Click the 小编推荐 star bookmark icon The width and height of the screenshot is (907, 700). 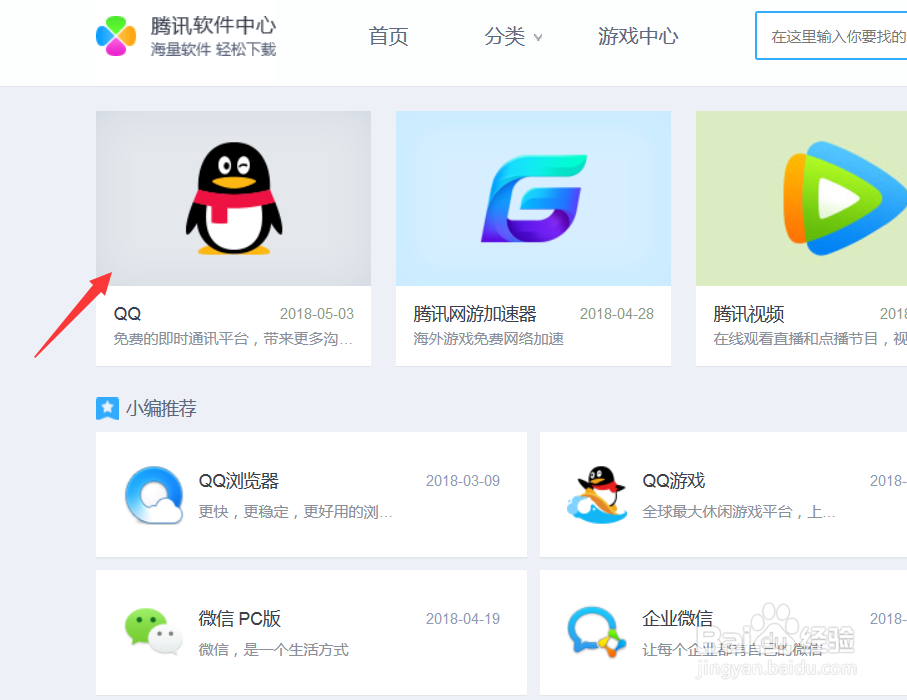pyautogui.click(x=107, y=408)
